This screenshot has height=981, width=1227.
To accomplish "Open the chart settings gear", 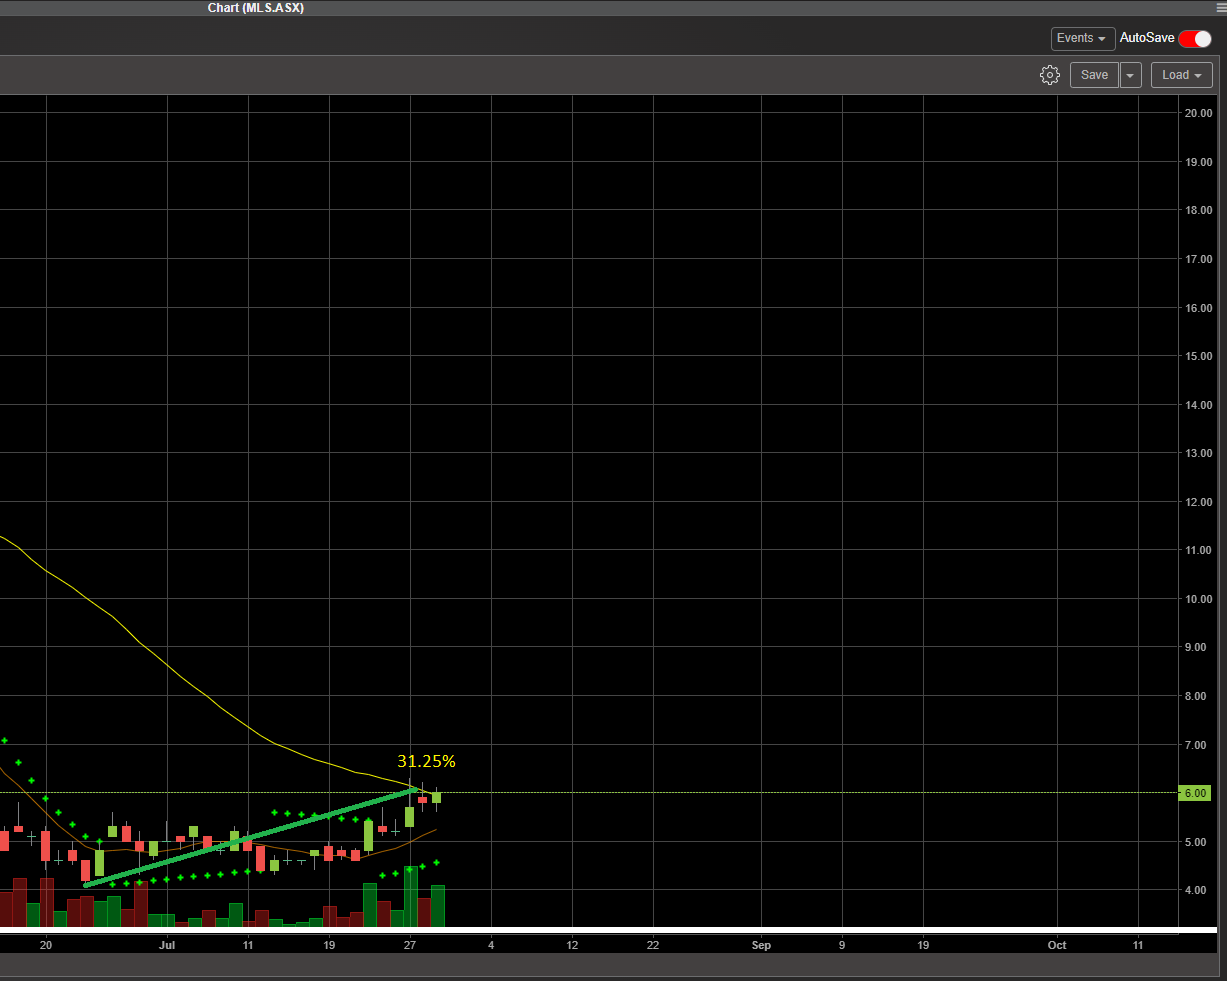I will pyautogui.click(x=1049, y=75).
